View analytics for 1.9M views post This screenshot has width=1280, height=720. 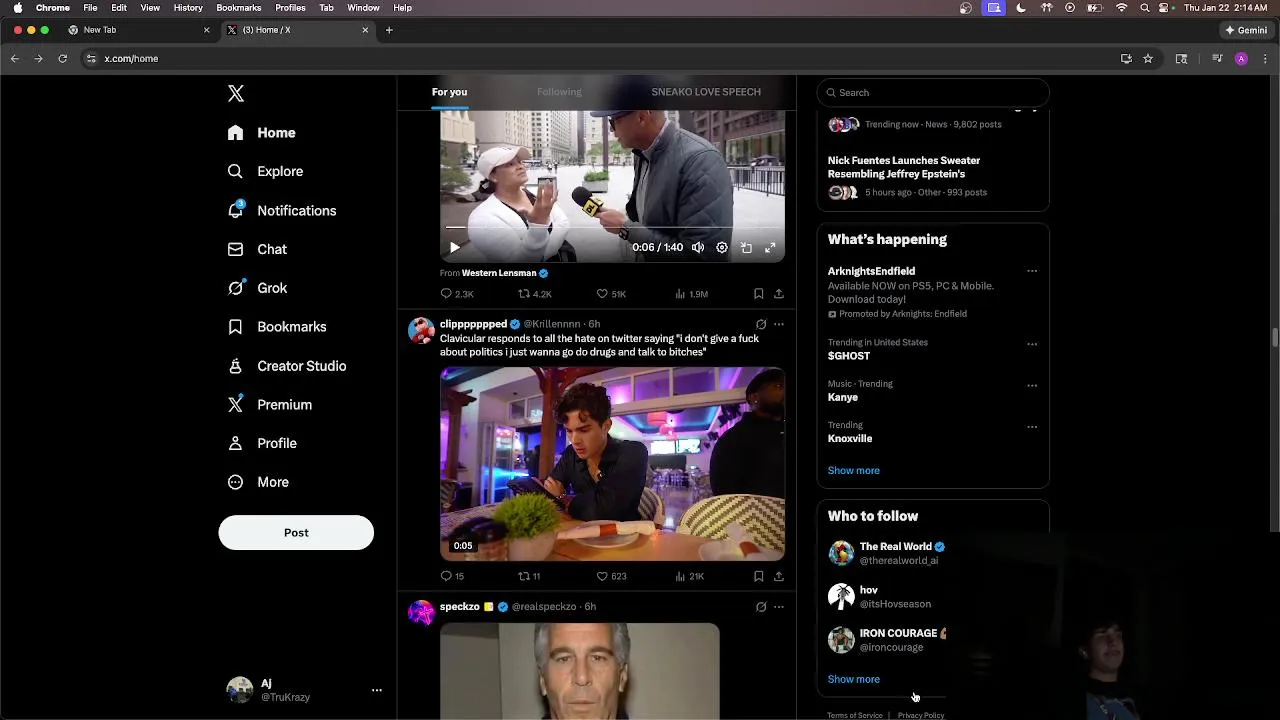coord(691,294)
